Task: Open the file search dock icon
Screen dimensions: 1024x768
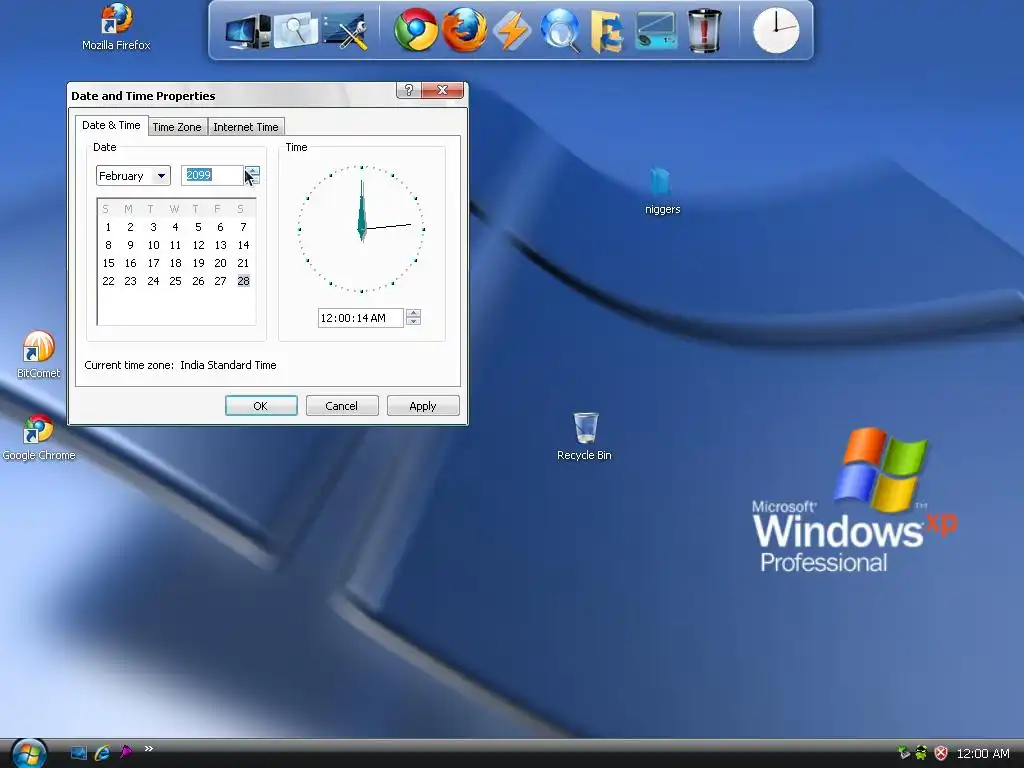Action: pyautogui.click(x=296, y=31)
